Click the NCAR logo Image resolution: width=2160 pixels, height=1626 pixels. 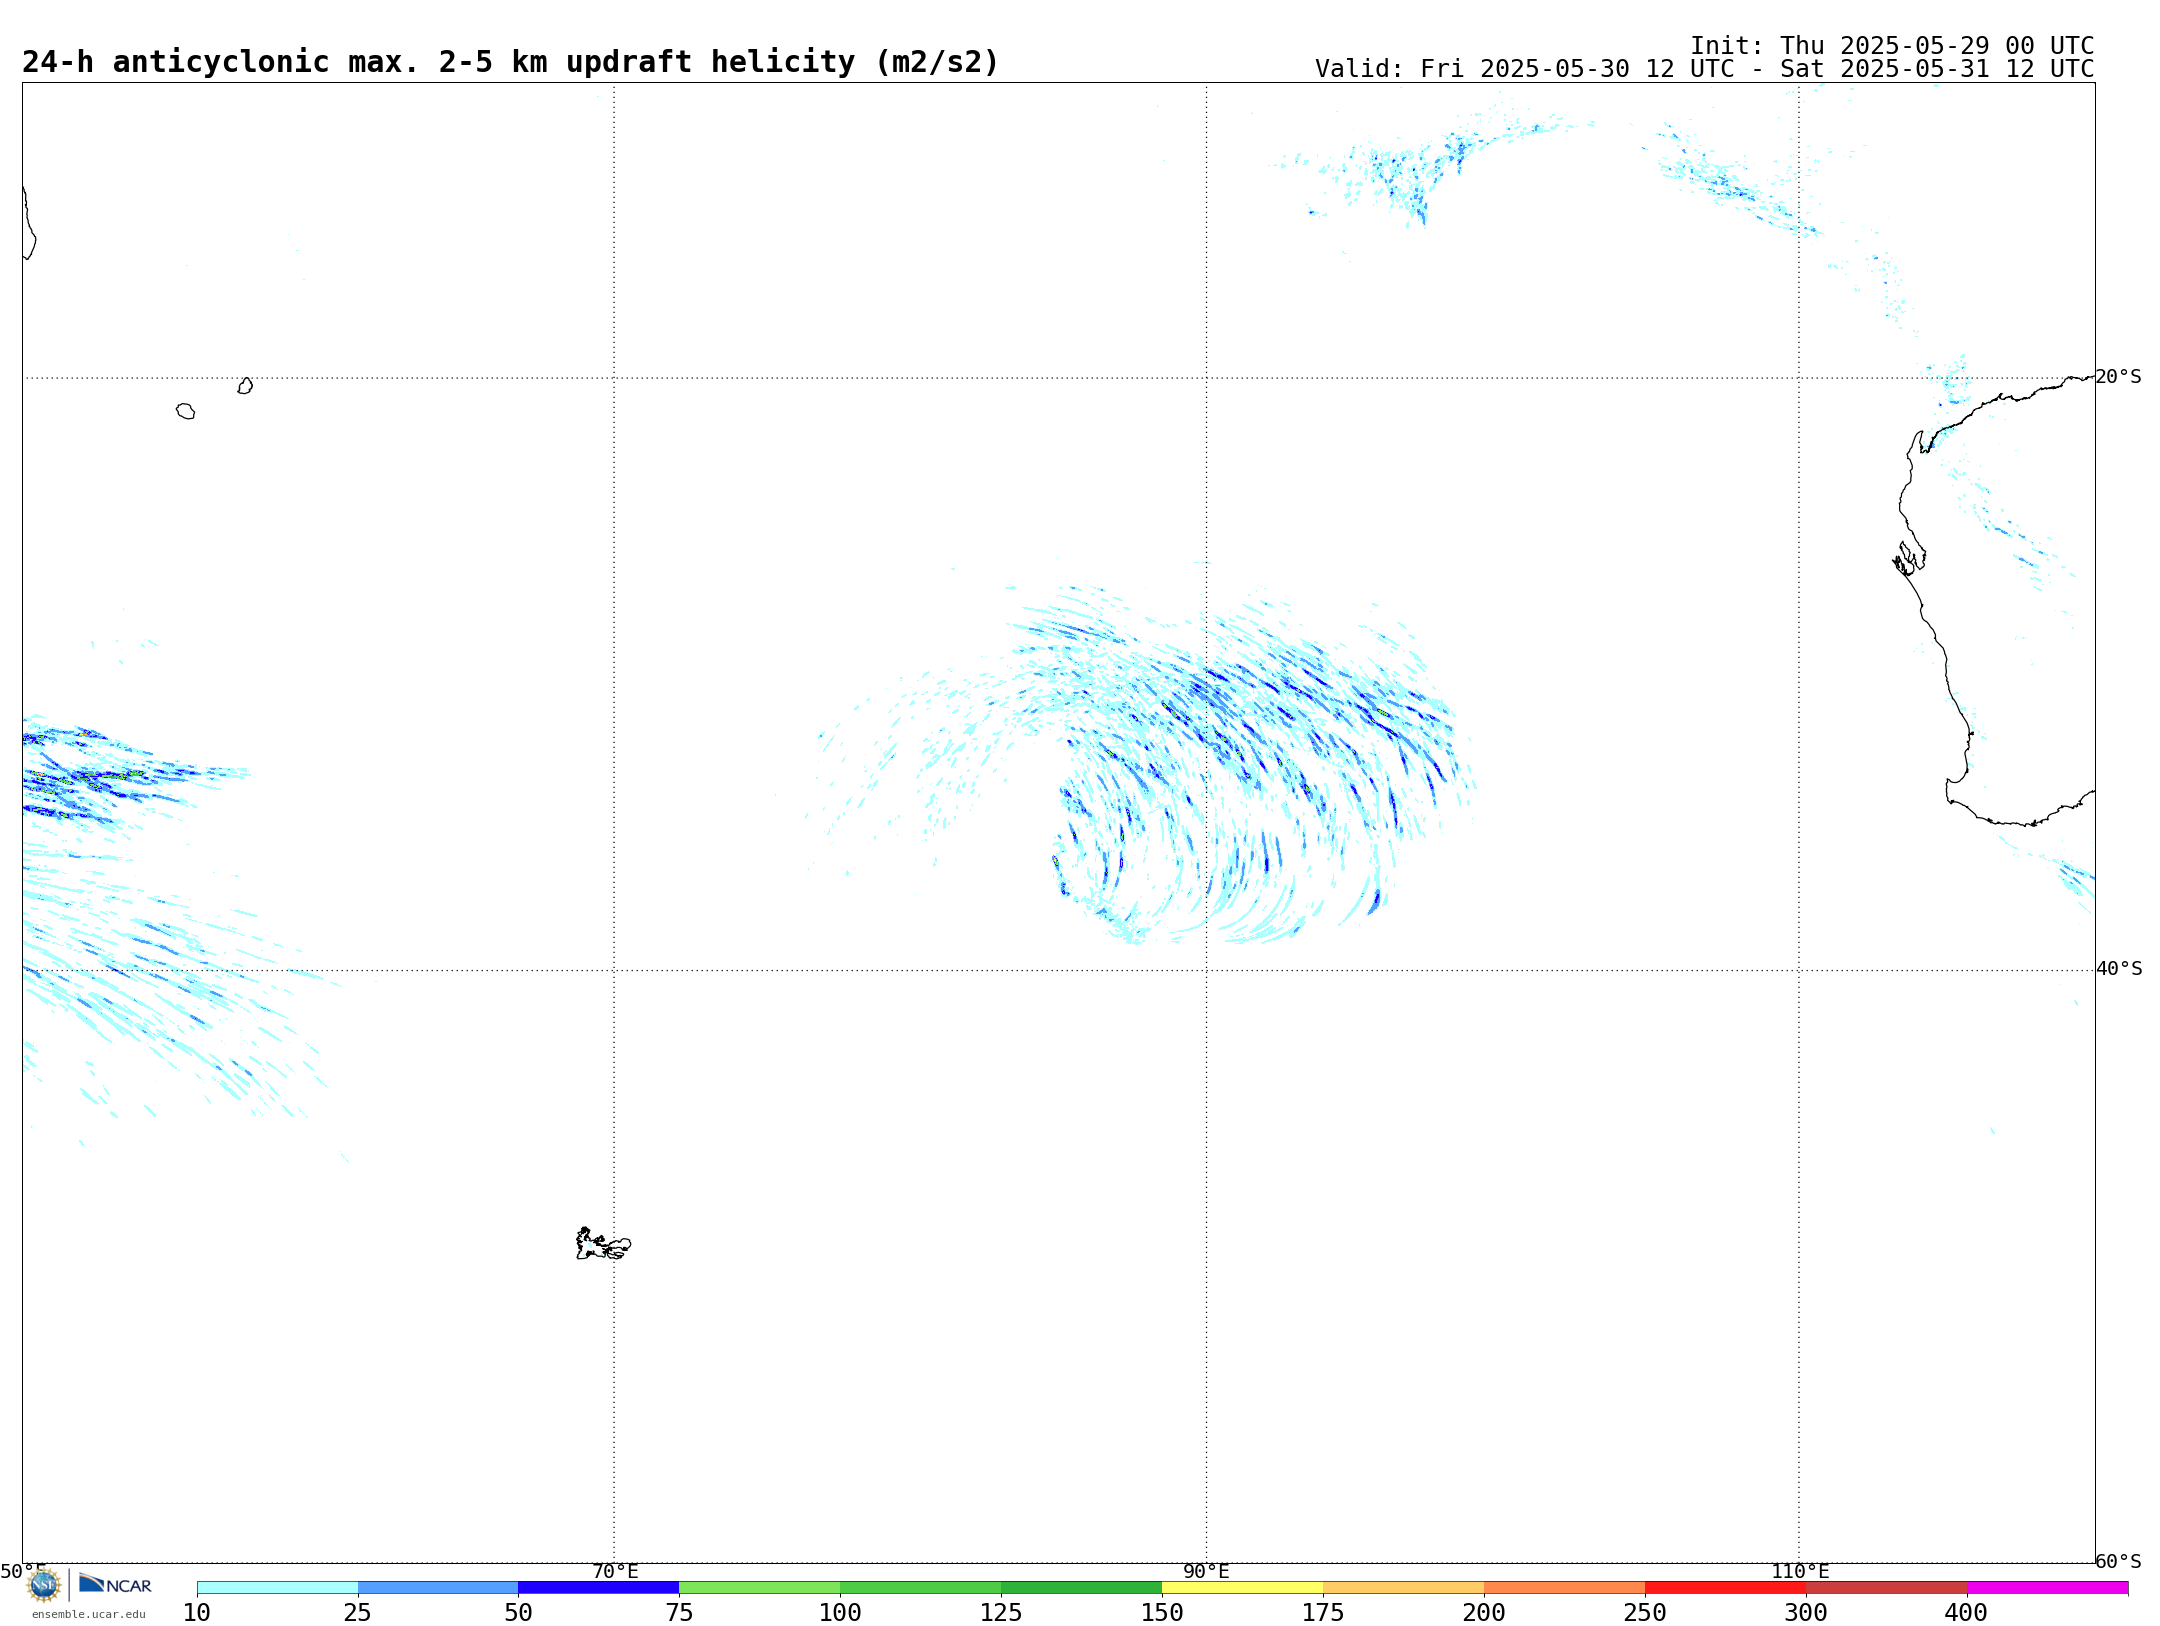point(115,1584)
